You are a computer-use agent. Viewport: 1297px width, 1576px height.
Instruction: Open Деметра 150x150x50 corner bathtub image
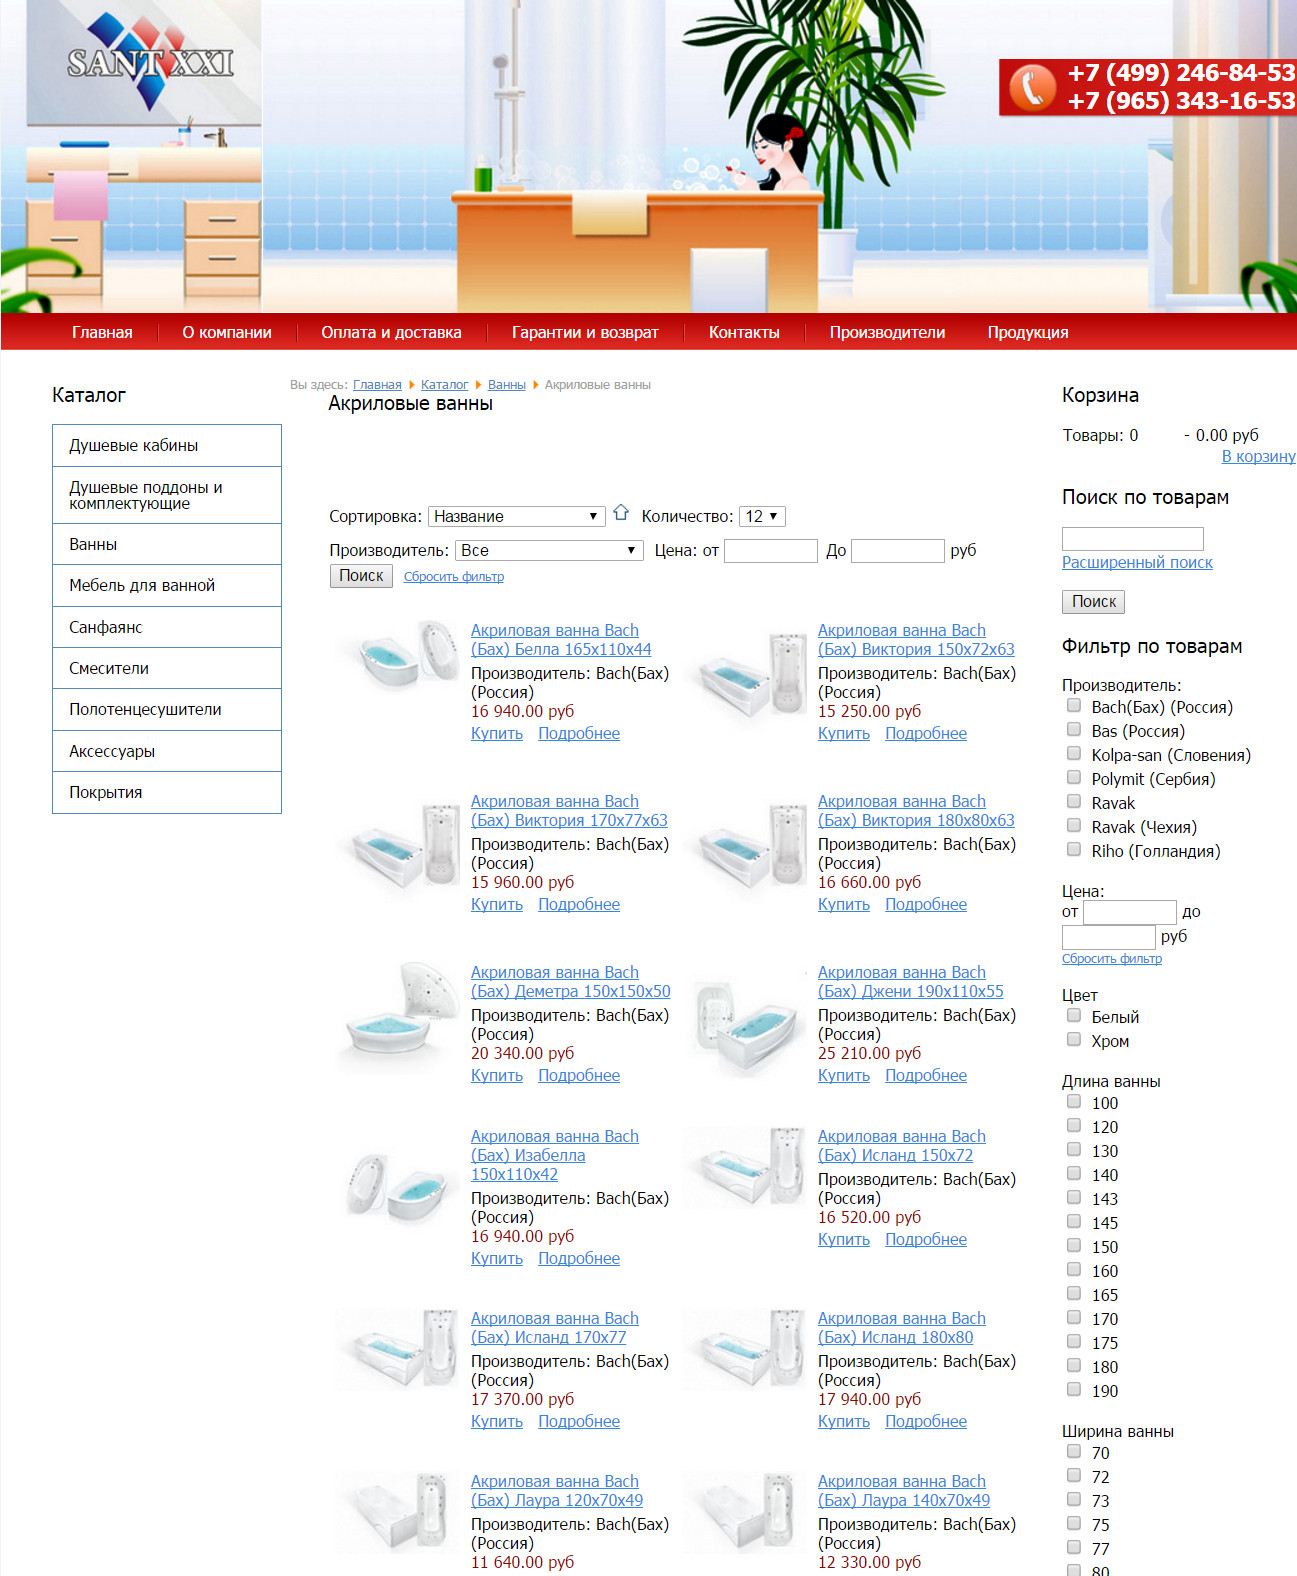[398, 1018]
